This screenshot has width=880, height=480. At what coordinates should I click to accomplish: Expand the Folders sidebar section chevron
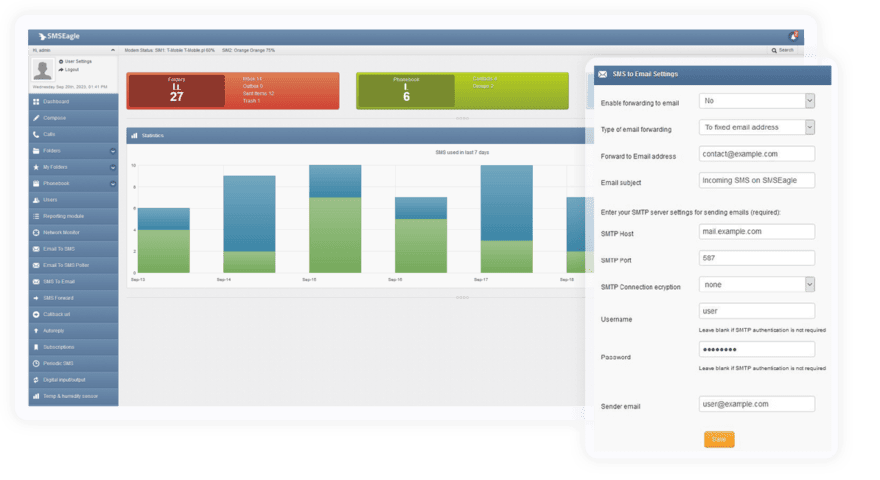(113, 151)
